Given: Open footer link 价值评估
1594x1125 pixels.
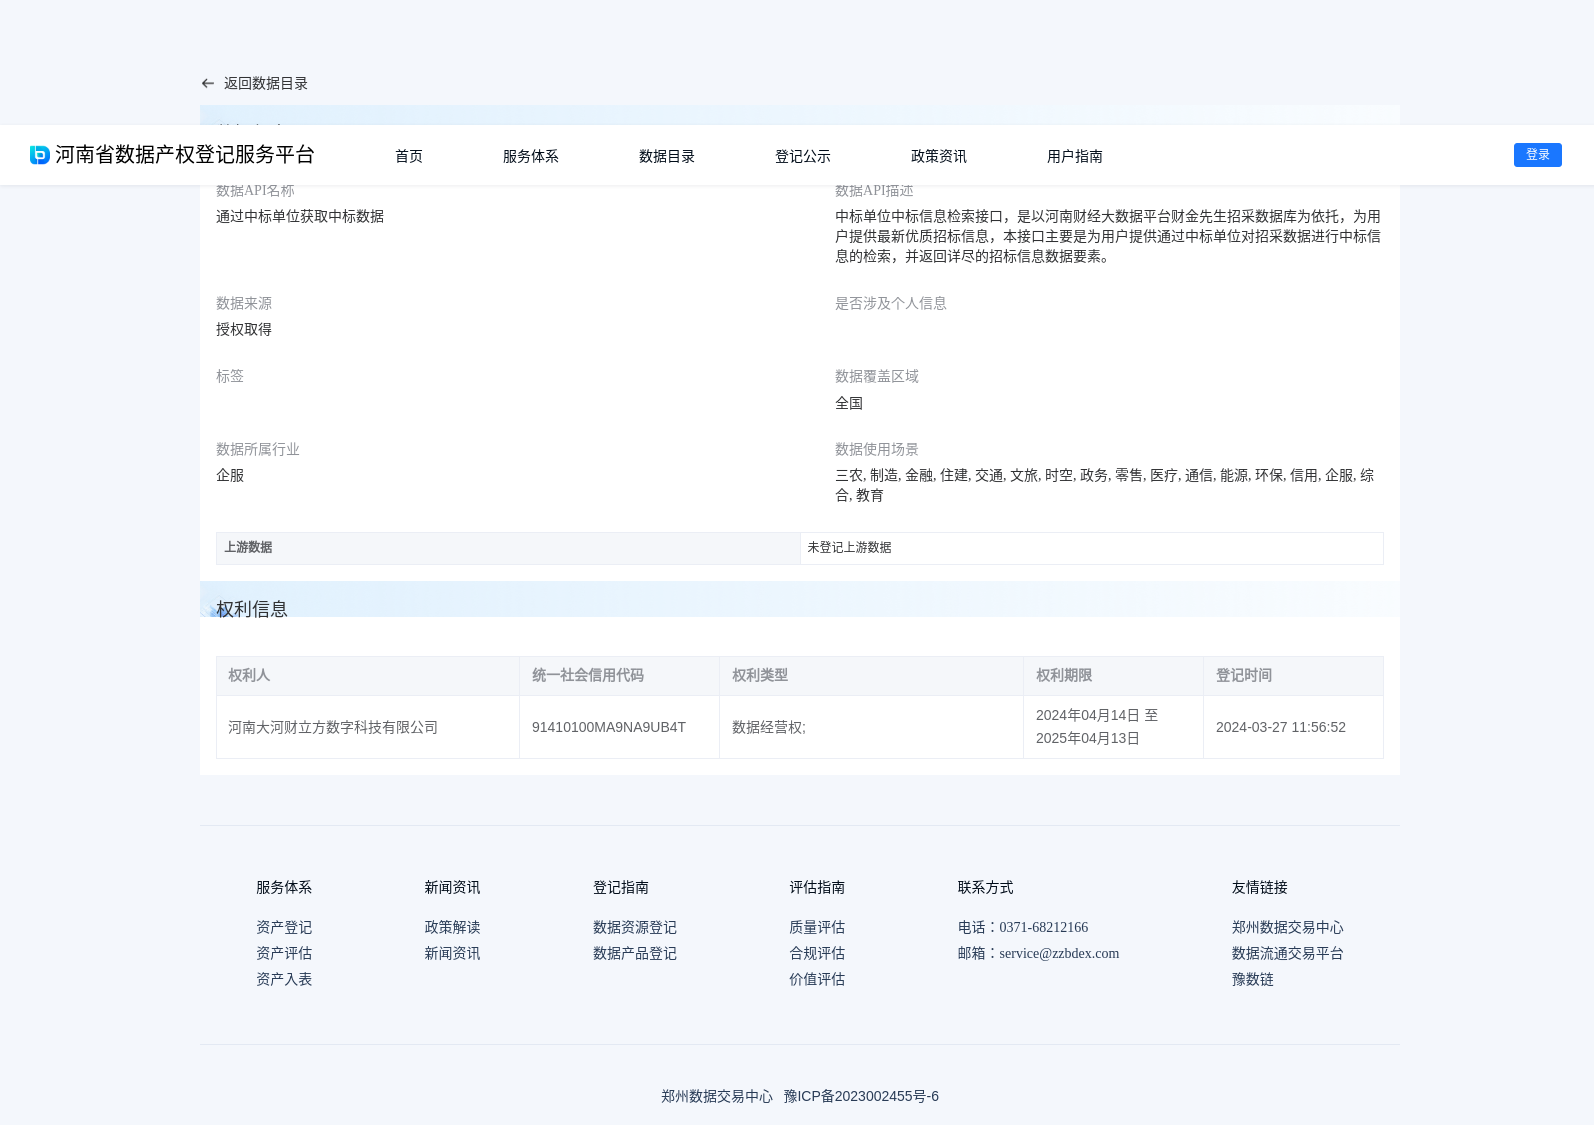Looking at the screenshot, I should (x=817, y=980).
